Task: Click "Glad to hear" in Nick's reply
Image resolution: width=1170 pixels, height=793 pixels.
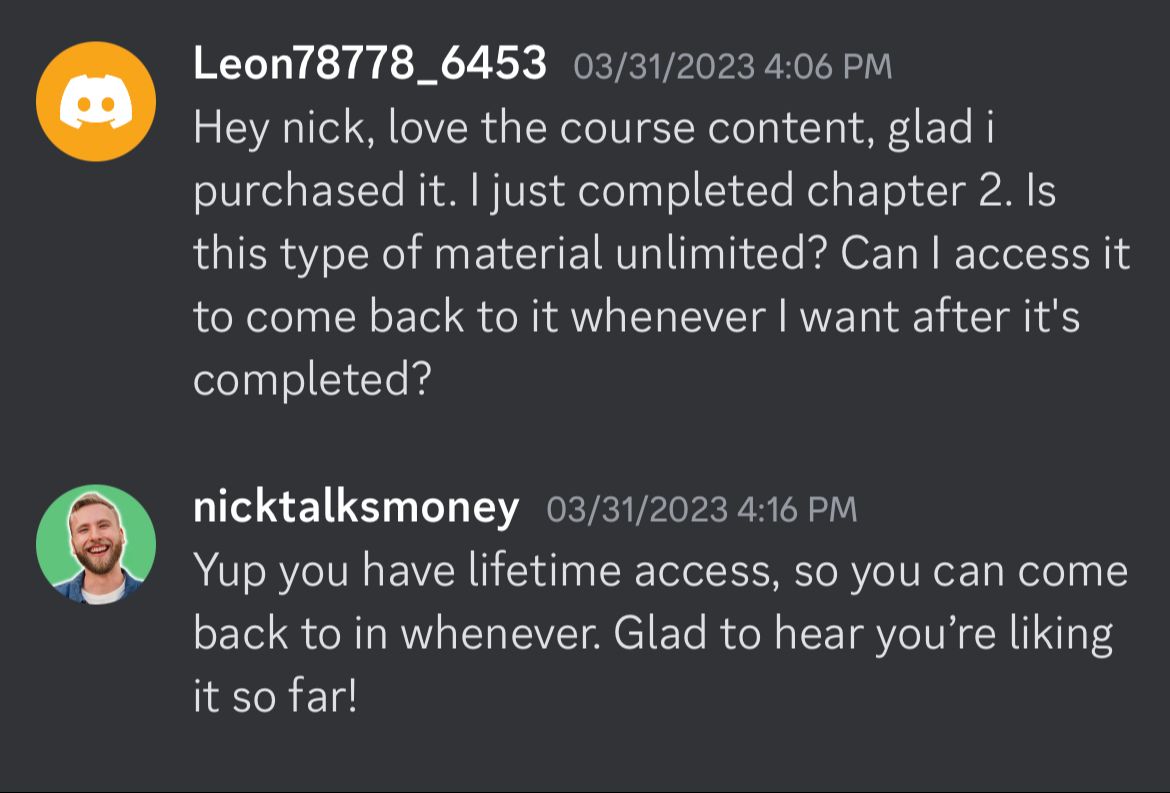Action: (738, 634)
